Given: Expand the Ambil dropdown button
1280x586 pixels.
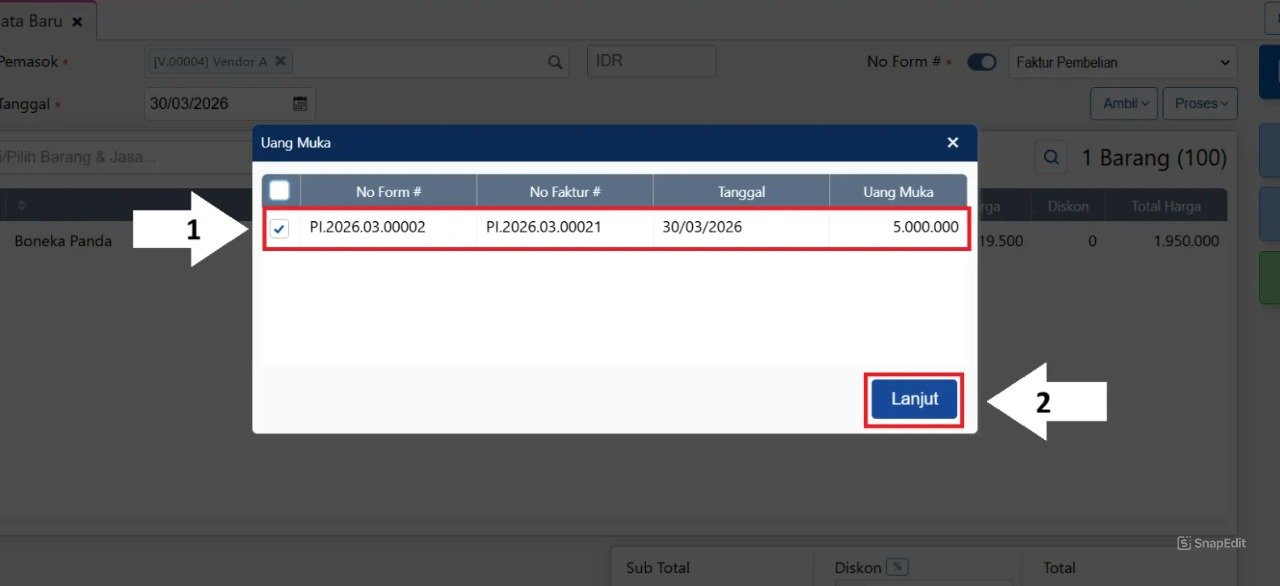Looking at the screenshot, I should (1124, 103).
